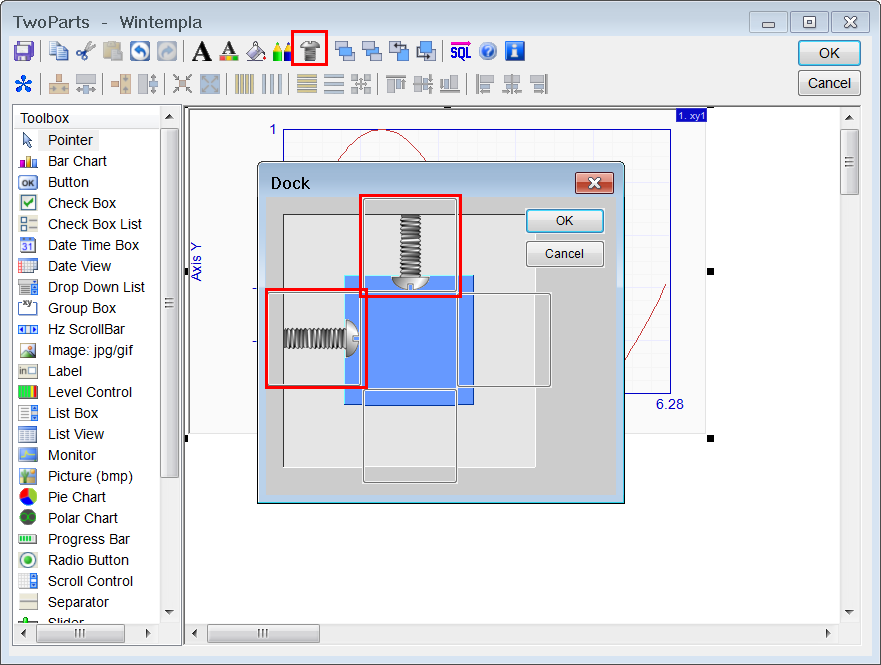Select Separator in the Toolbox
This screenshot has height=665, width=881.
click(78, 602)
